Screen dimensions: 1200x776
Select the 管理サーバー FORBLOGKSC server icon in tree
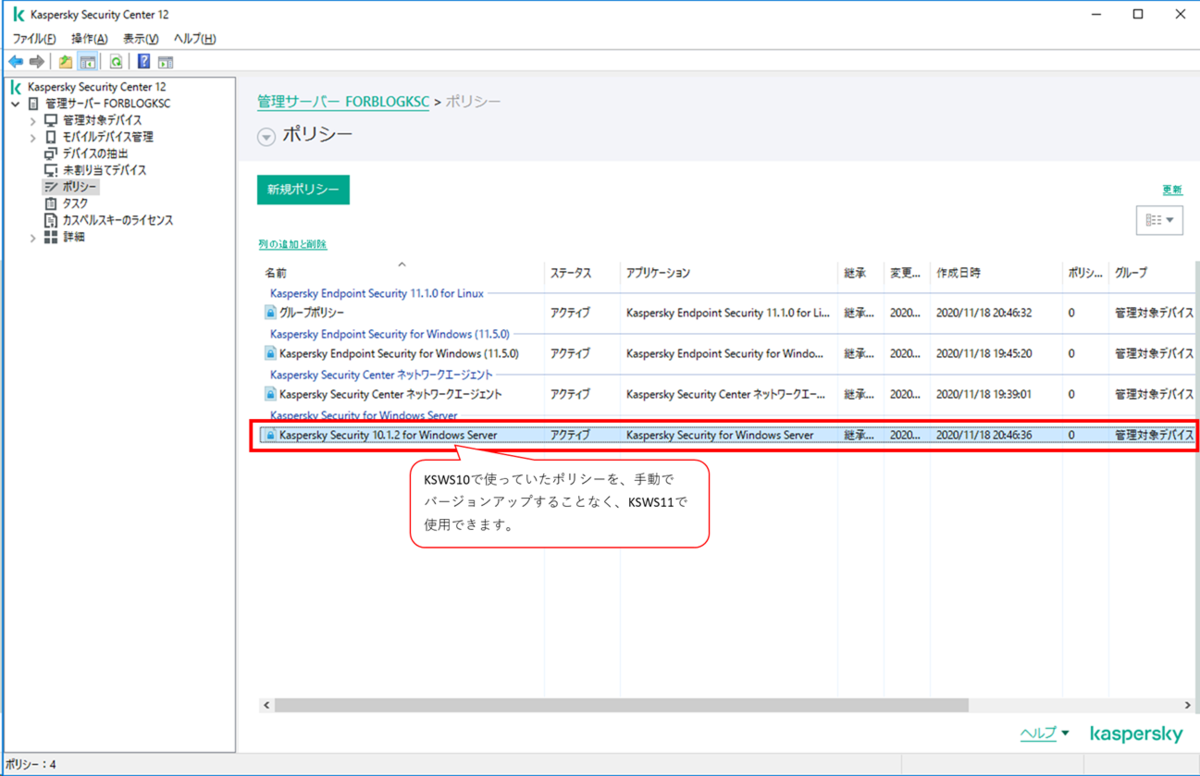coord(33,104)
